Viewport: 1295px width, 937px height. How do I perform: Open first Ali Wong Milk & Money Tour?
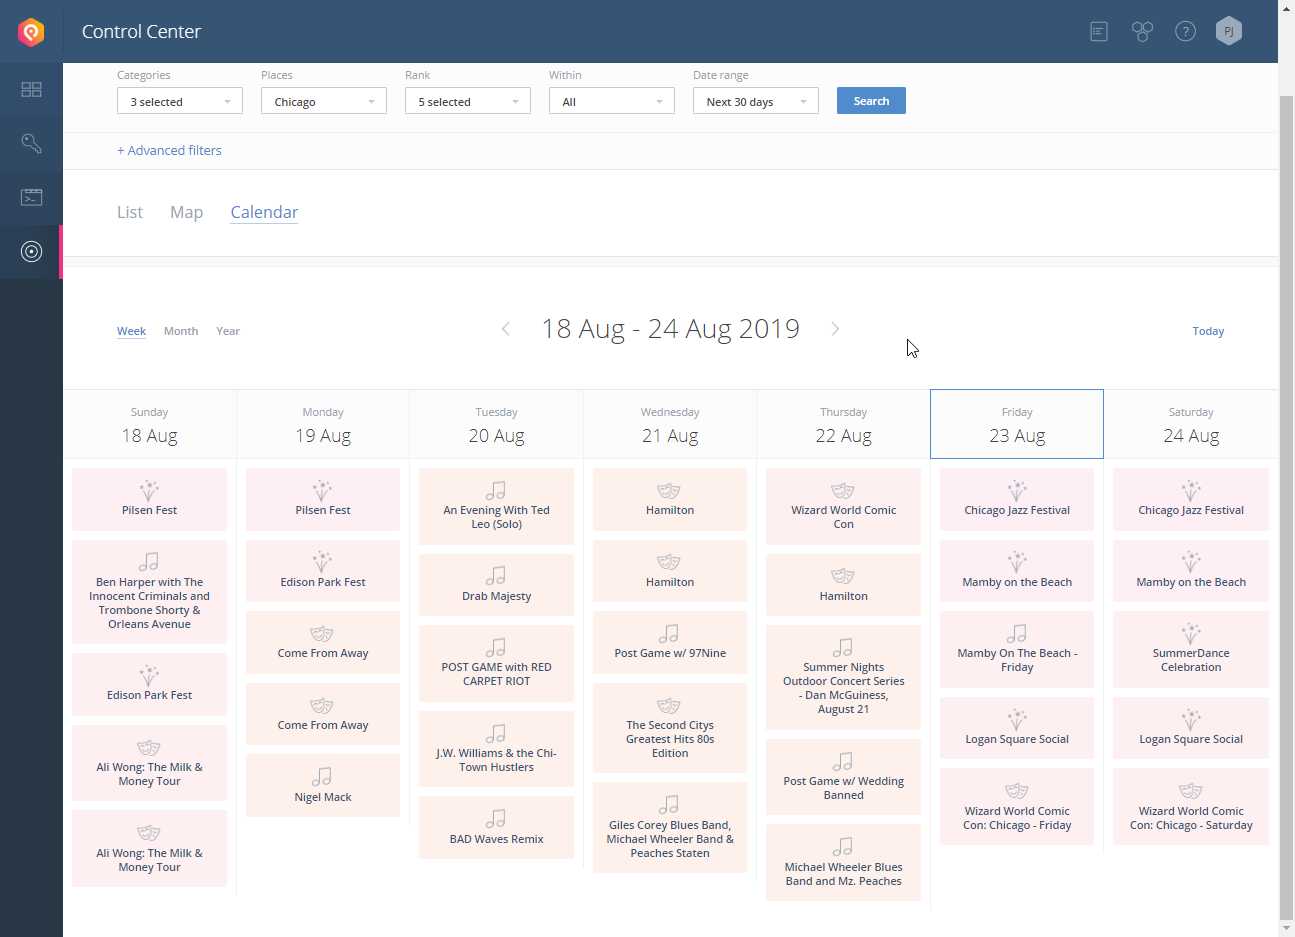click(x=150, y=763)
